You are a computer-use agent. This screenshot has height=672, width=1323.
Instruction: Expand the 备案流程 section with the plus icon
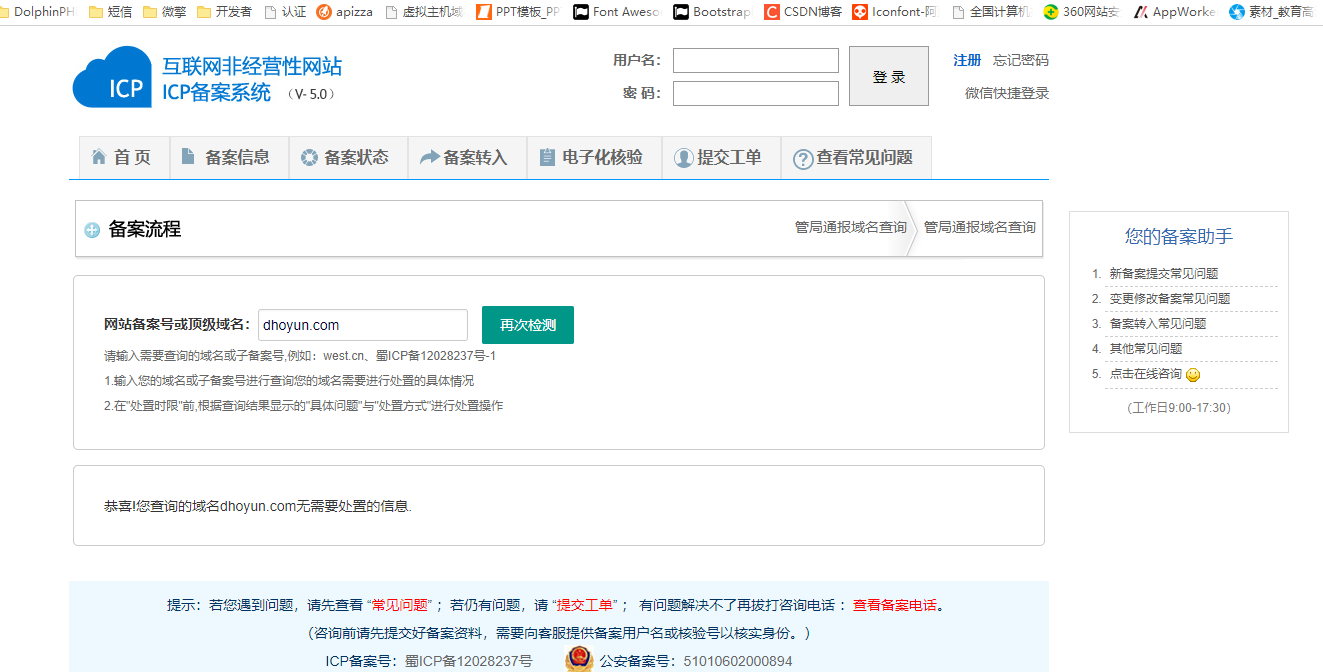click(x=91, y=229)
